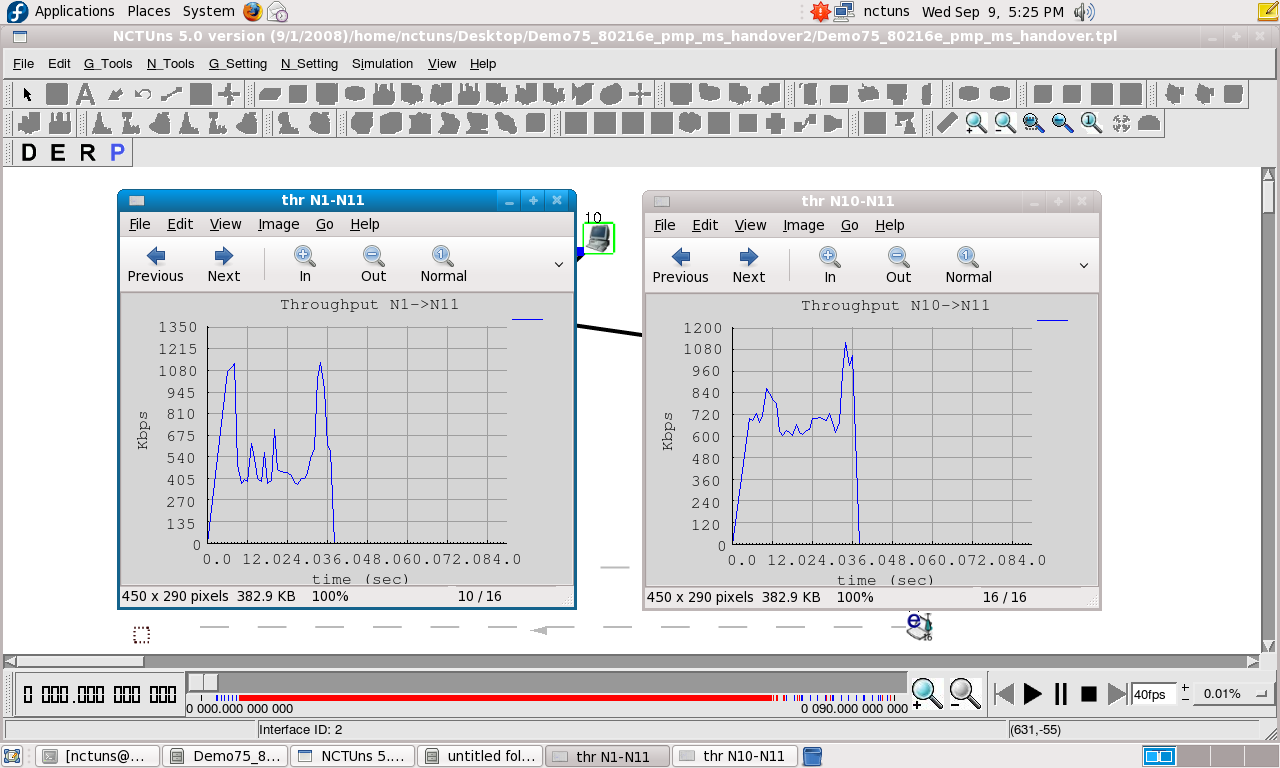Pause the simulation playback
Screen dimensions: 1280x768
point(1061,693)
